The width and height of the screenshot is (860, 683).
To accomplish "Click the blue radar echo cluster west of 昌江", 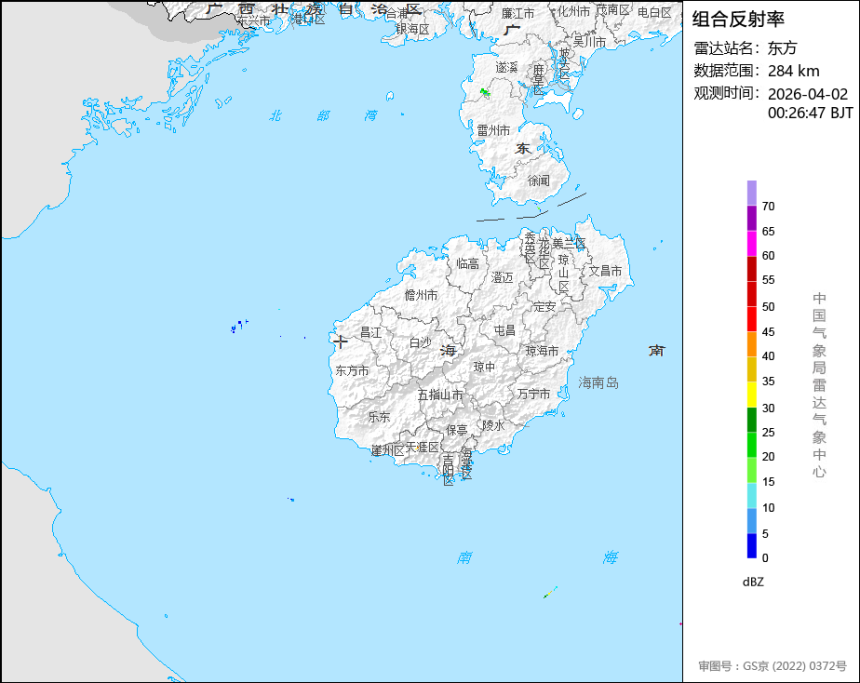I will tap(239, 326).
